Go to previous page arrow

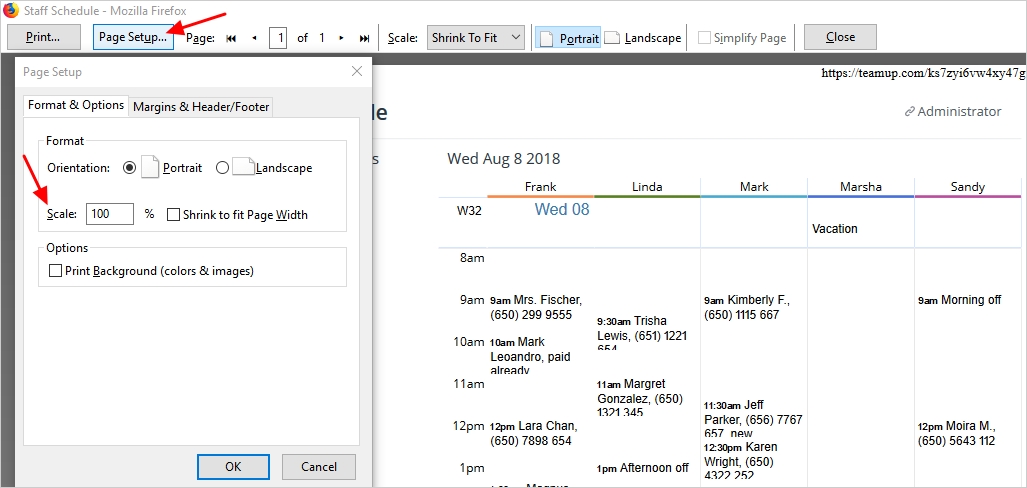click(x=254, y=38)
